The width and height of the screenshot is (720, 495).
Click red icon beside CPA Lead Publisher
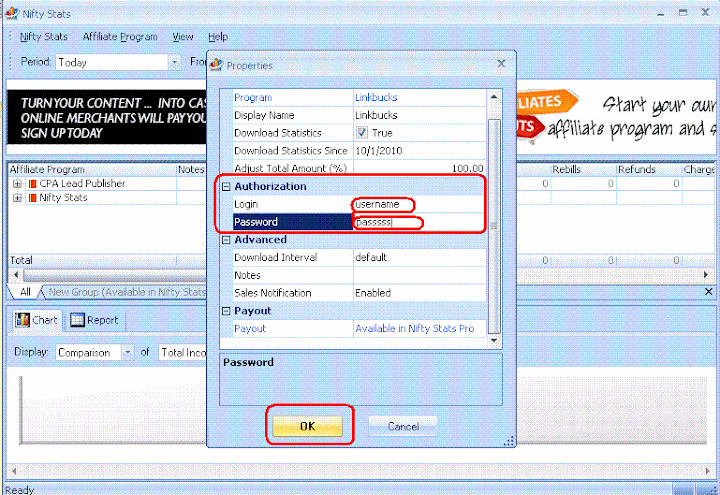click(x=32, y=184)
